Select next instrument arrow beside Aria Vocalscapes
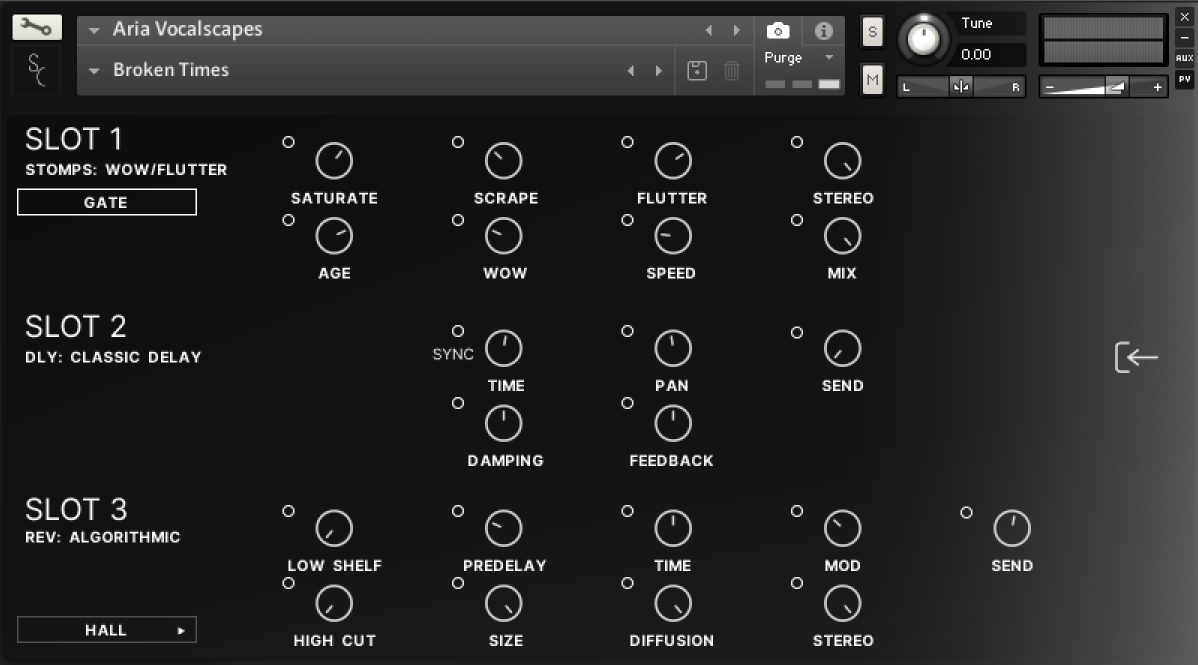 (x=738, y=30)
